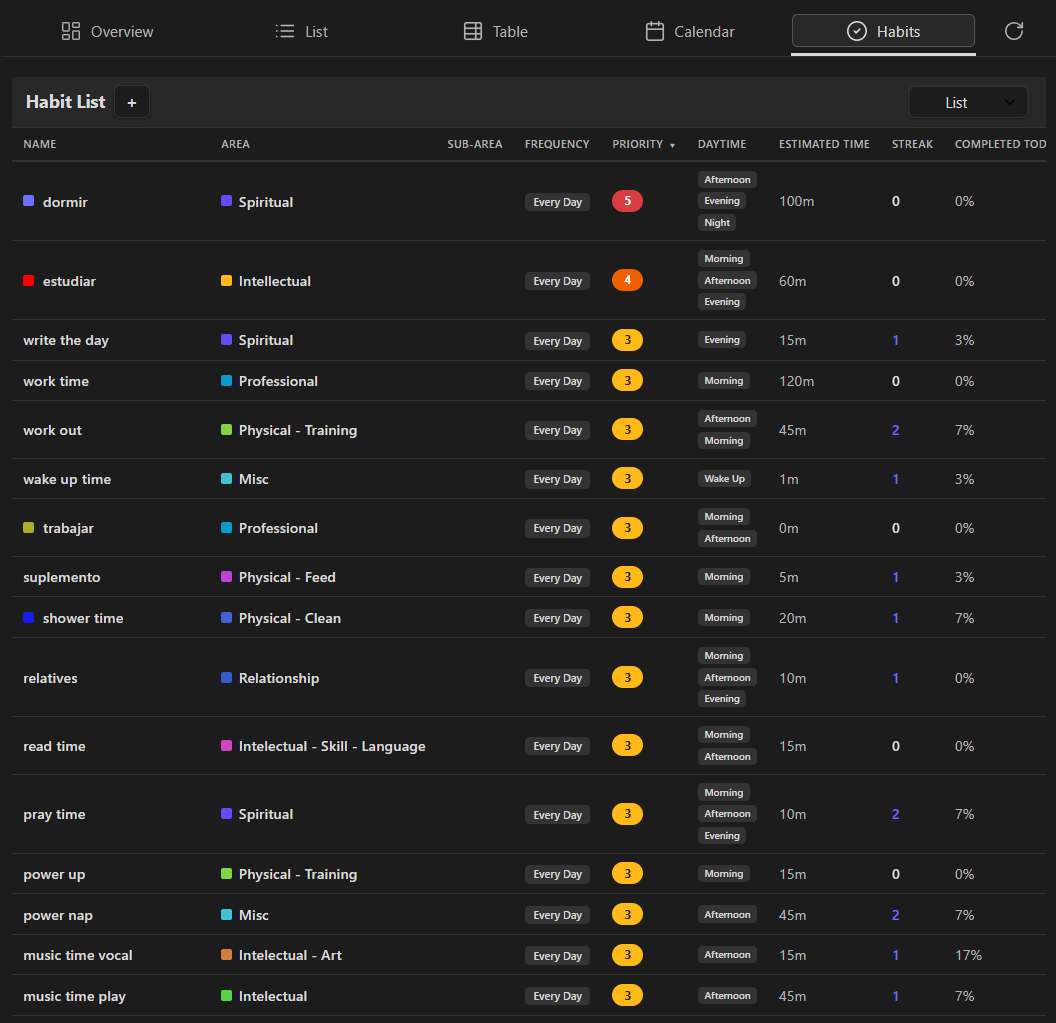This screenshot has width=1056, height=1023.
Task: Click the SUB-AREA column header
Action: (475, 144)
